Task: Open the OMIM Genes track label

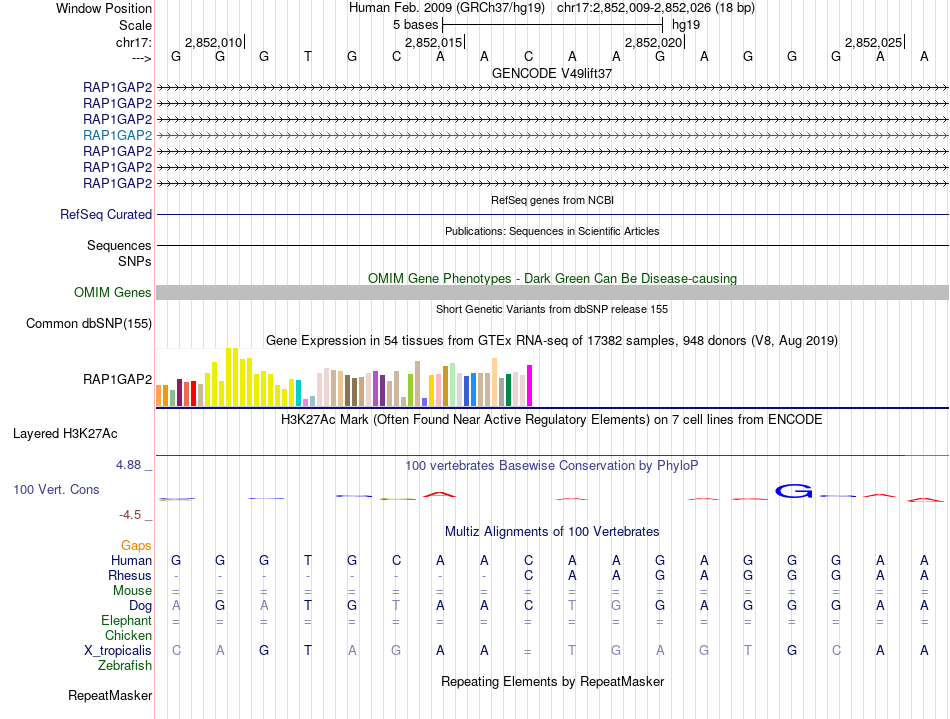Action: 113,293
